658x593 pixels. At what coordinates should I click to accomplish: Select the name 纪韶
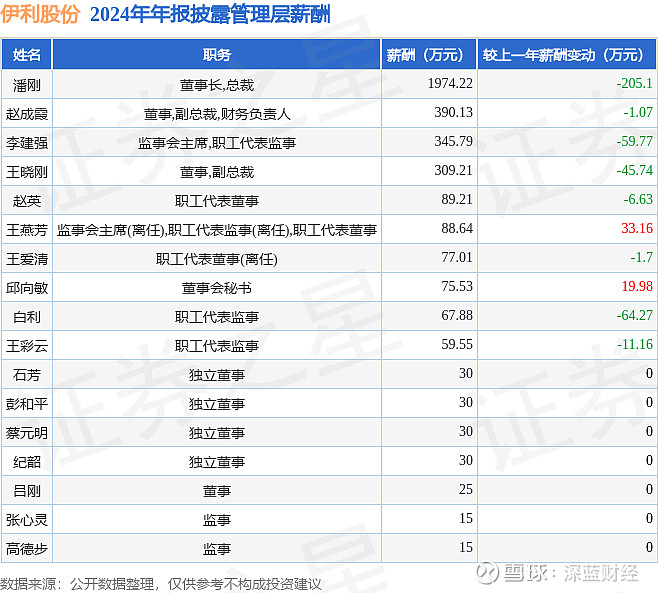click(26, 462)
